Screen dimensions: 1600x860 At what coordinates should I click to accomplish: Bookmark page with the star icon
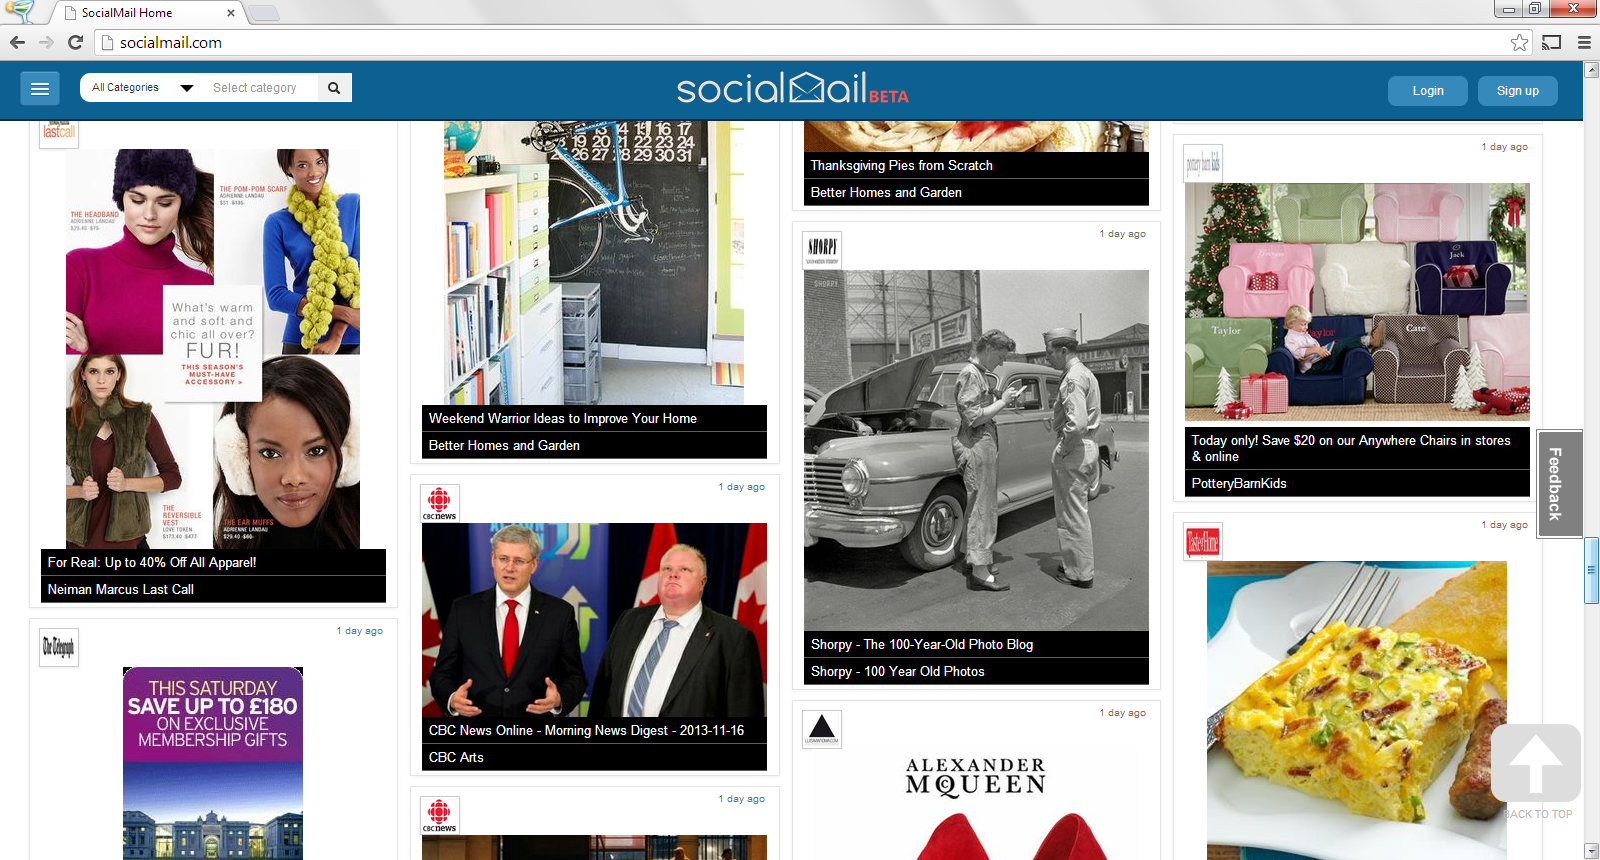click(1519, 42)
